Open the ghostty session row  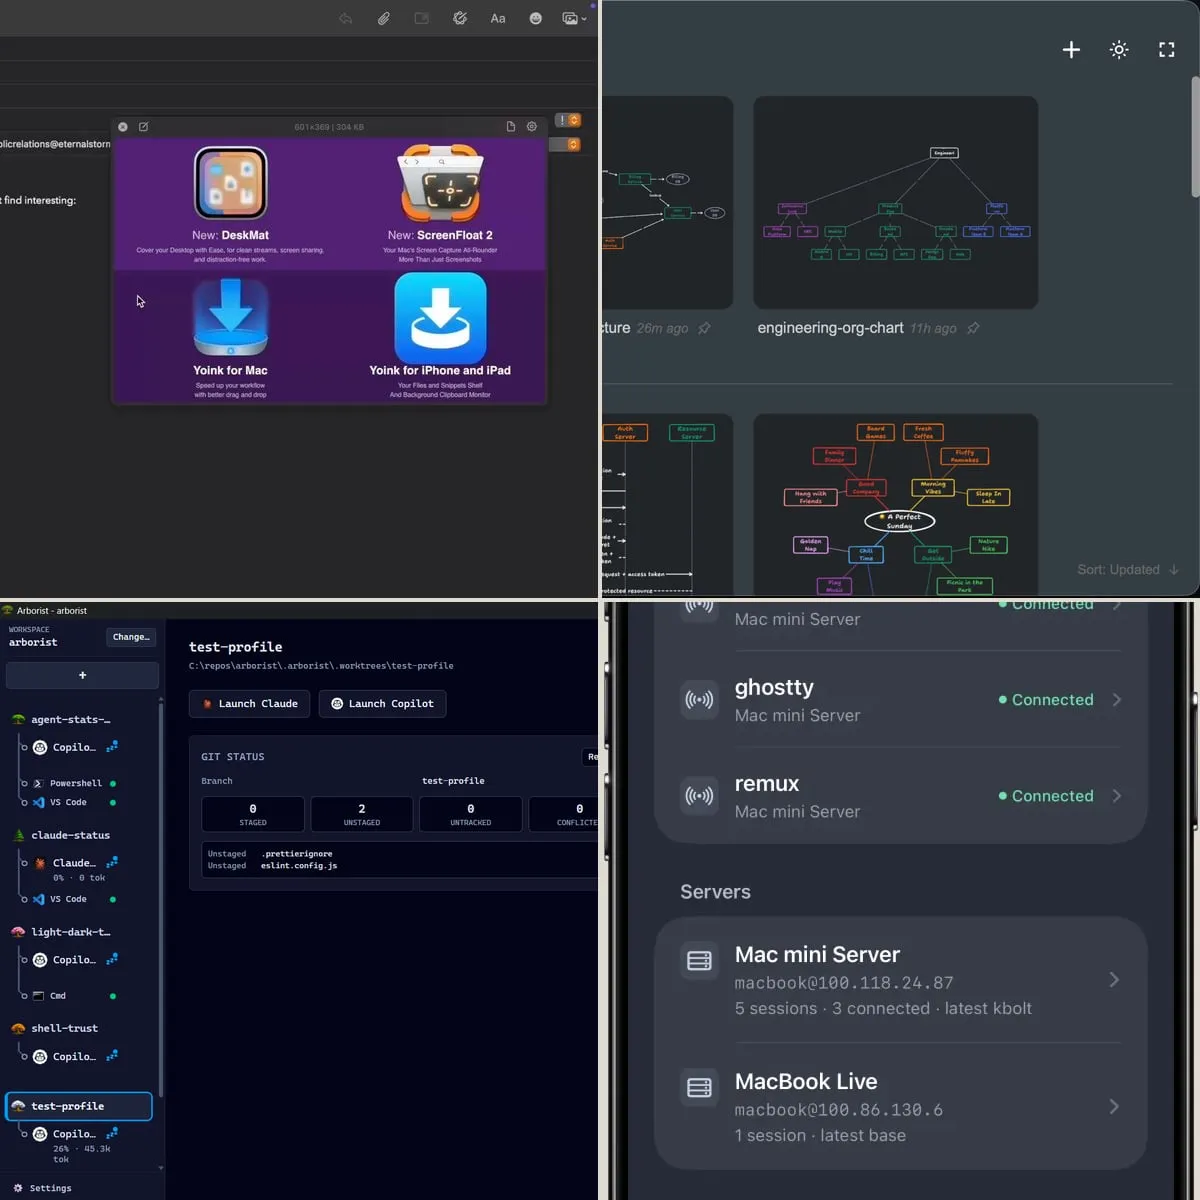point(900,700)
